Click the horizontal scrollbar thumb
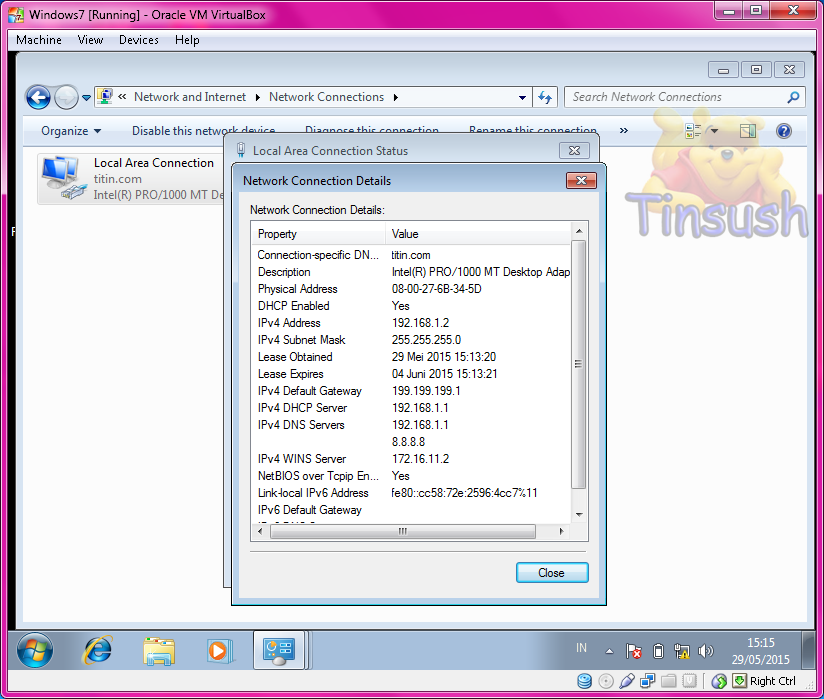Image resolution: width=824 pixels, height=699 pixels. [x=403, y=531]
